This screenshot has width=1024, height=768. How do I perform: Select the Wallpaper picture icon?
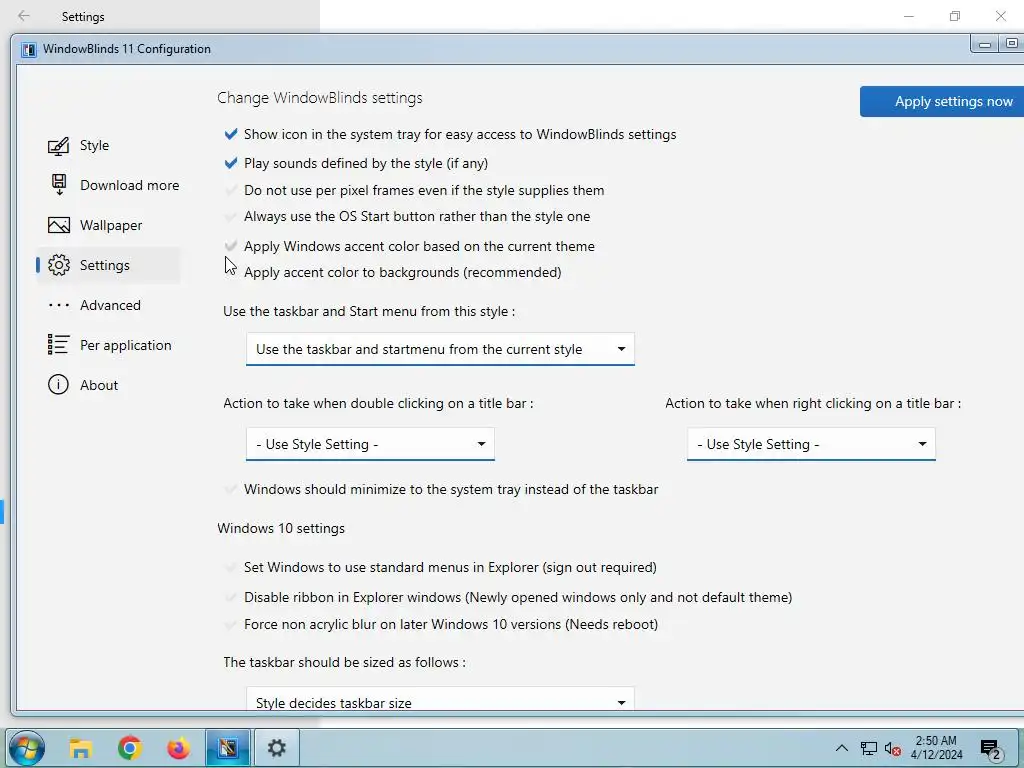tap(59, 225)
